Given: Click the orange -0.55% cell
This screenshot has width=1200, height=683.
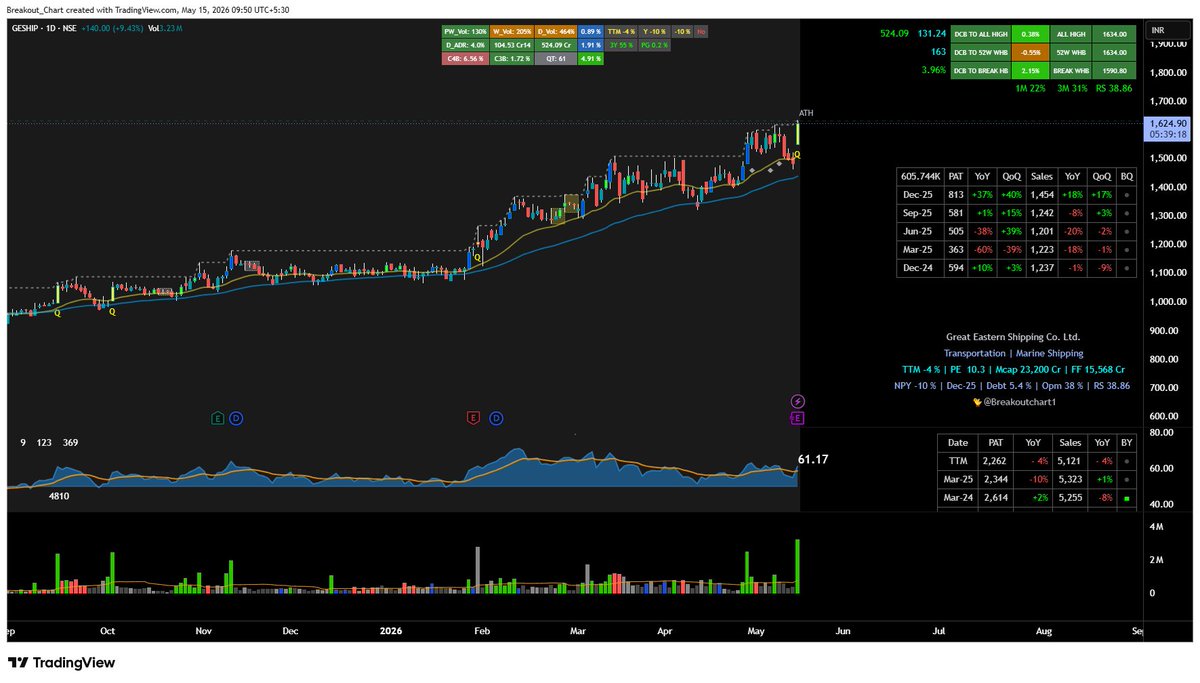Looking at the screenshot, I should [1028, 51].
